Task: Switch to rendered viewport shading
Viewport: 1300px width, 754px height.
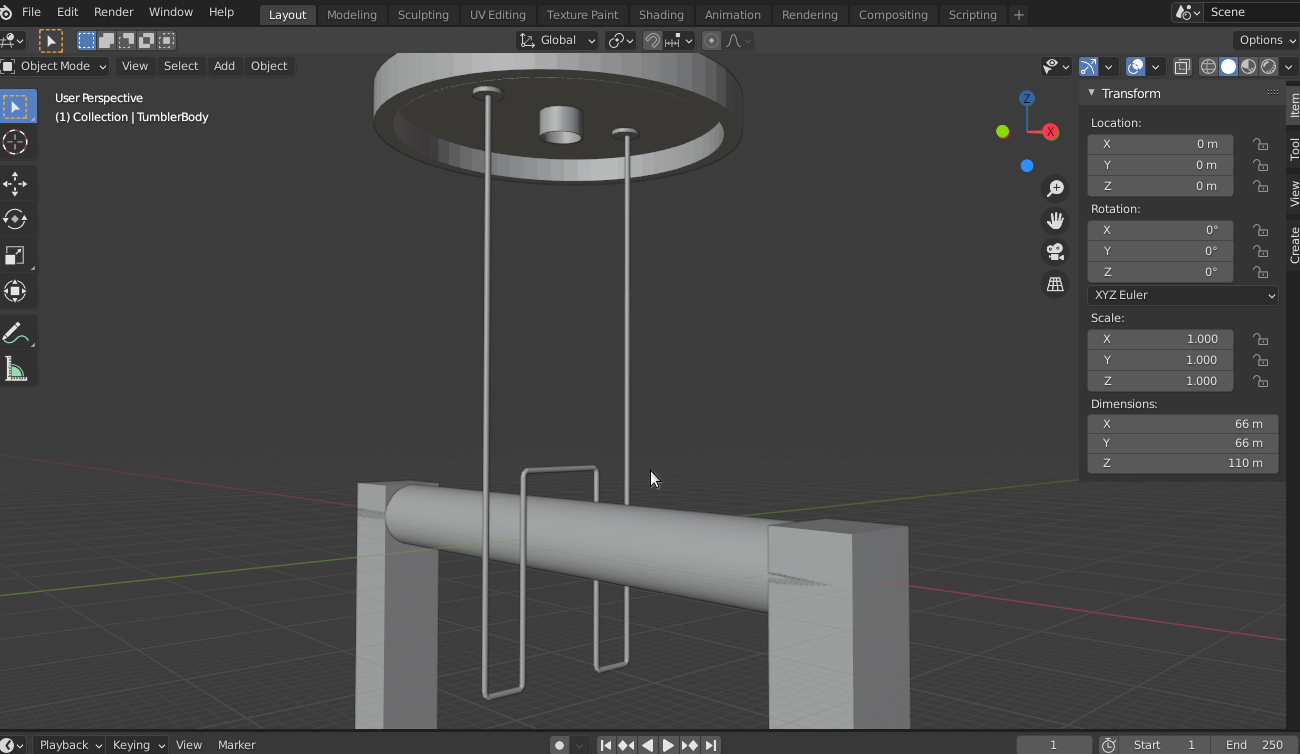Action: tap(1268, 66)
